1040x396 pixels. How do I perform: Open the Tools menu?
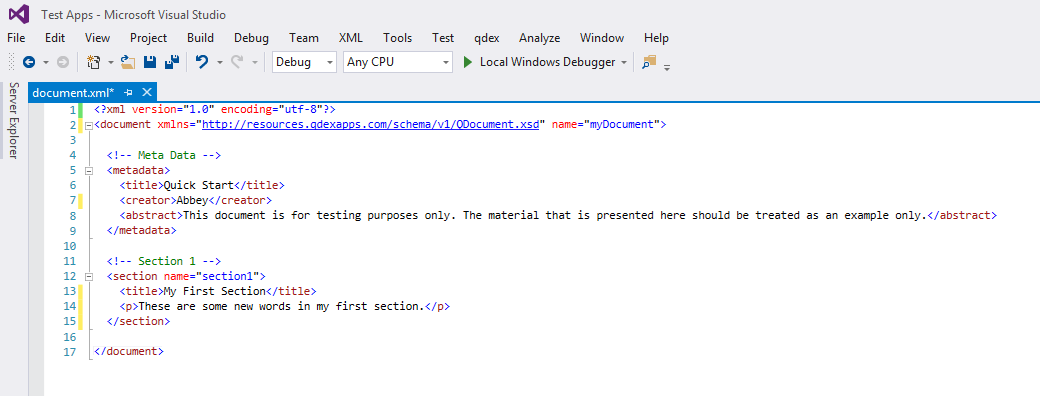click(x=397, y=38)
